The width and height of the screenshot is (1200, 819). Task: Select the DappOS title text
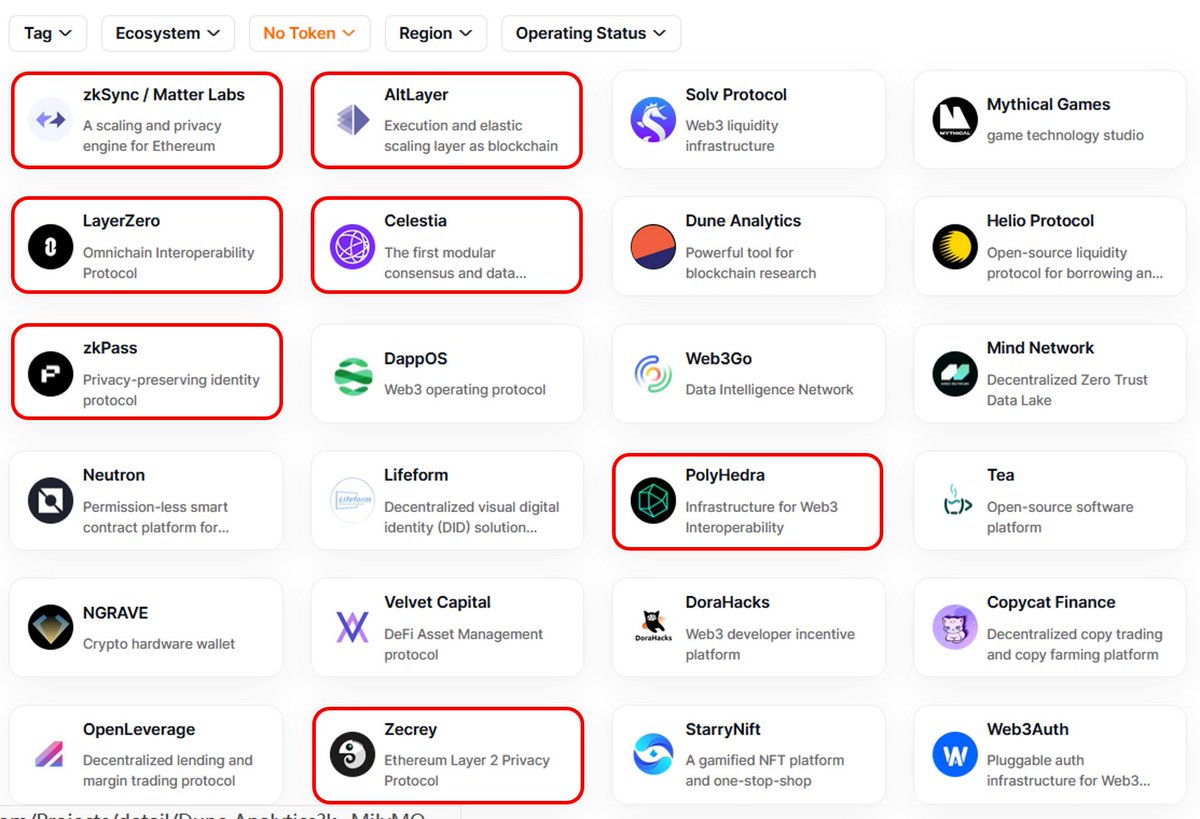pyautogui.click(x=416, y=358)
